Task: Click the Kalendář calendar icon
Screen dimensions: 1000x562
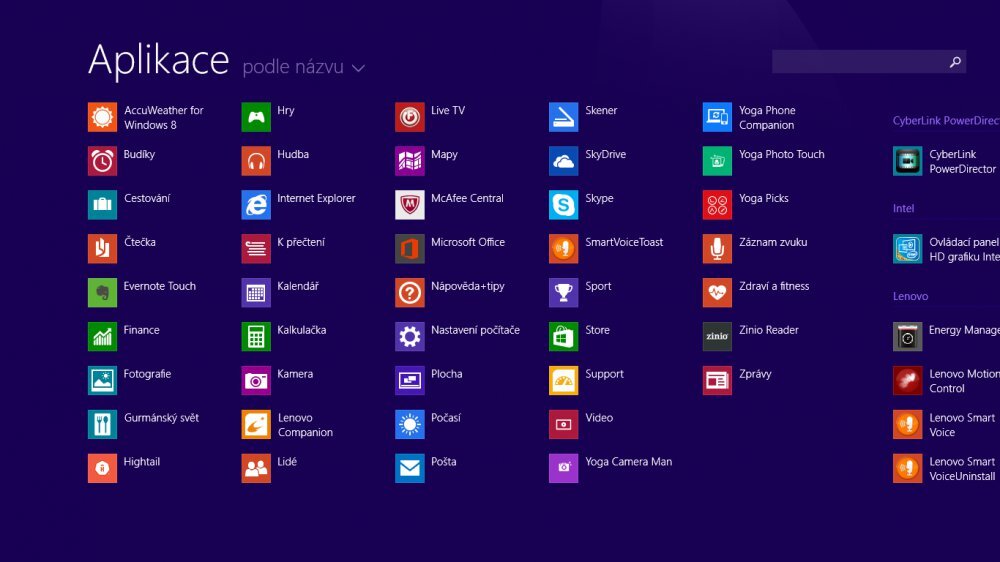Action: click(256, 293)
